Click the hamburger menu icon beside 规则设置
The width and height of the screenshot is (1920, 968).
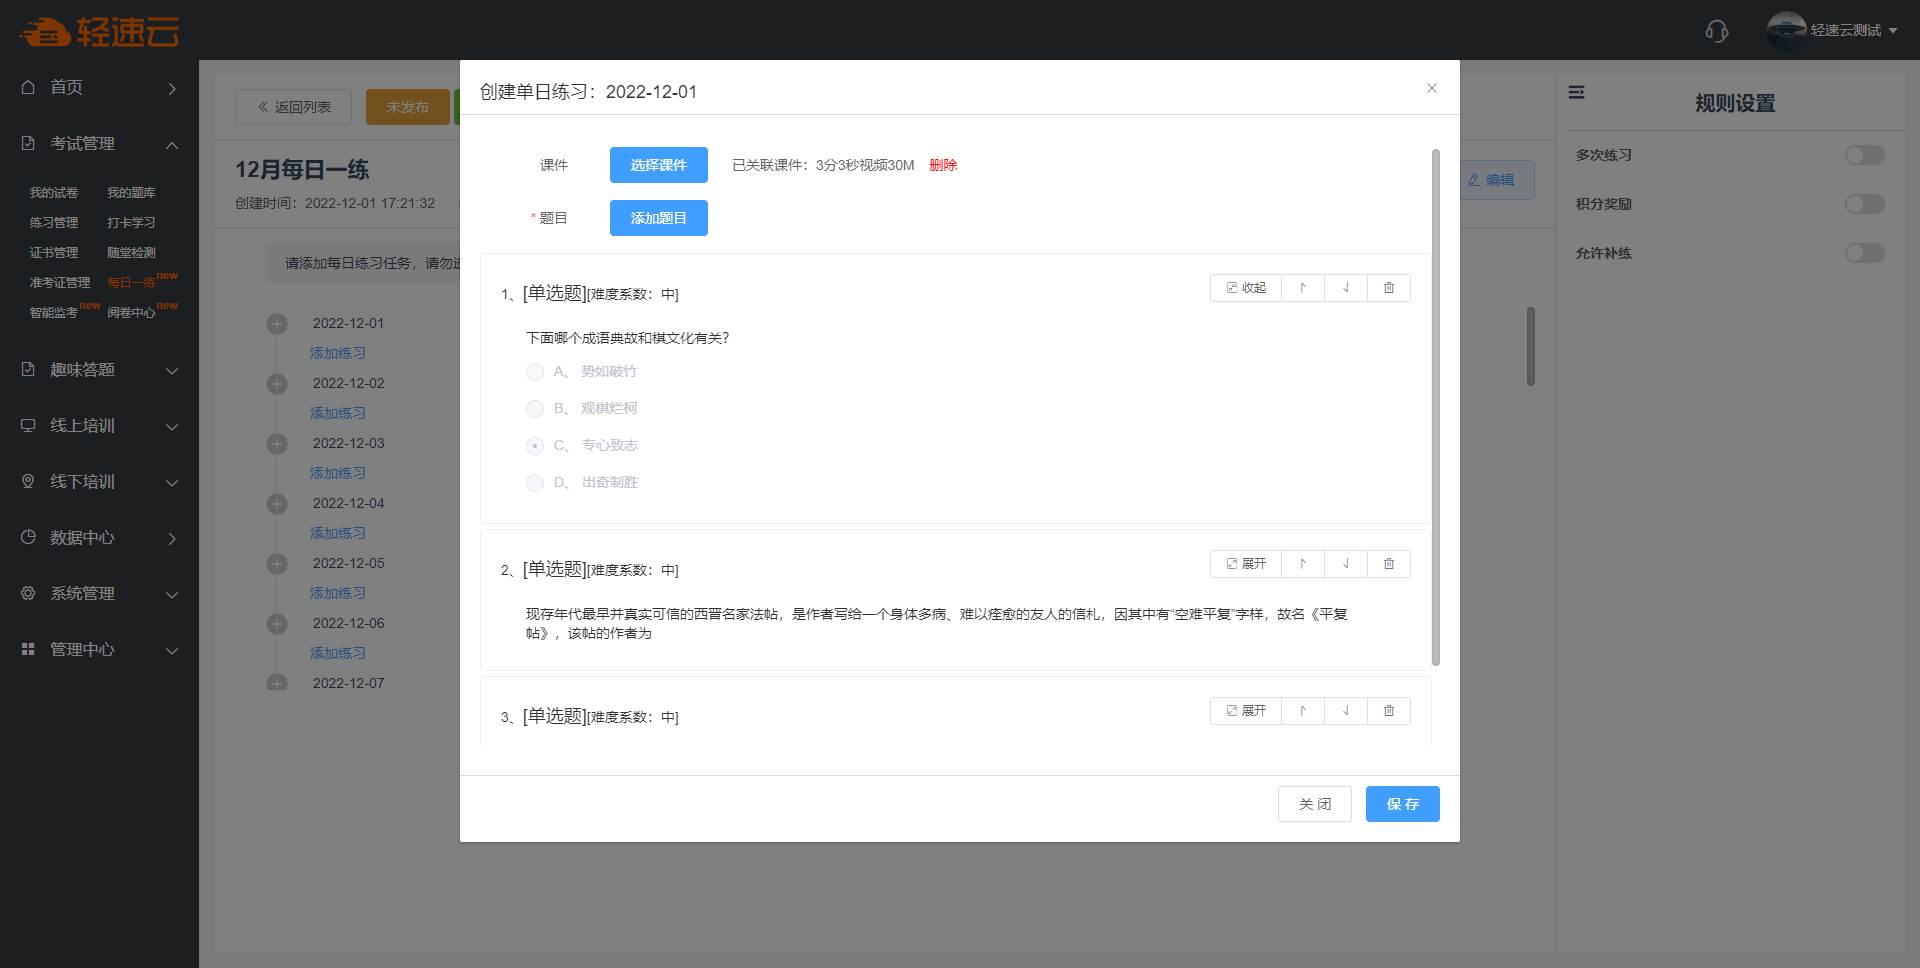click(x=1576, y=93)
